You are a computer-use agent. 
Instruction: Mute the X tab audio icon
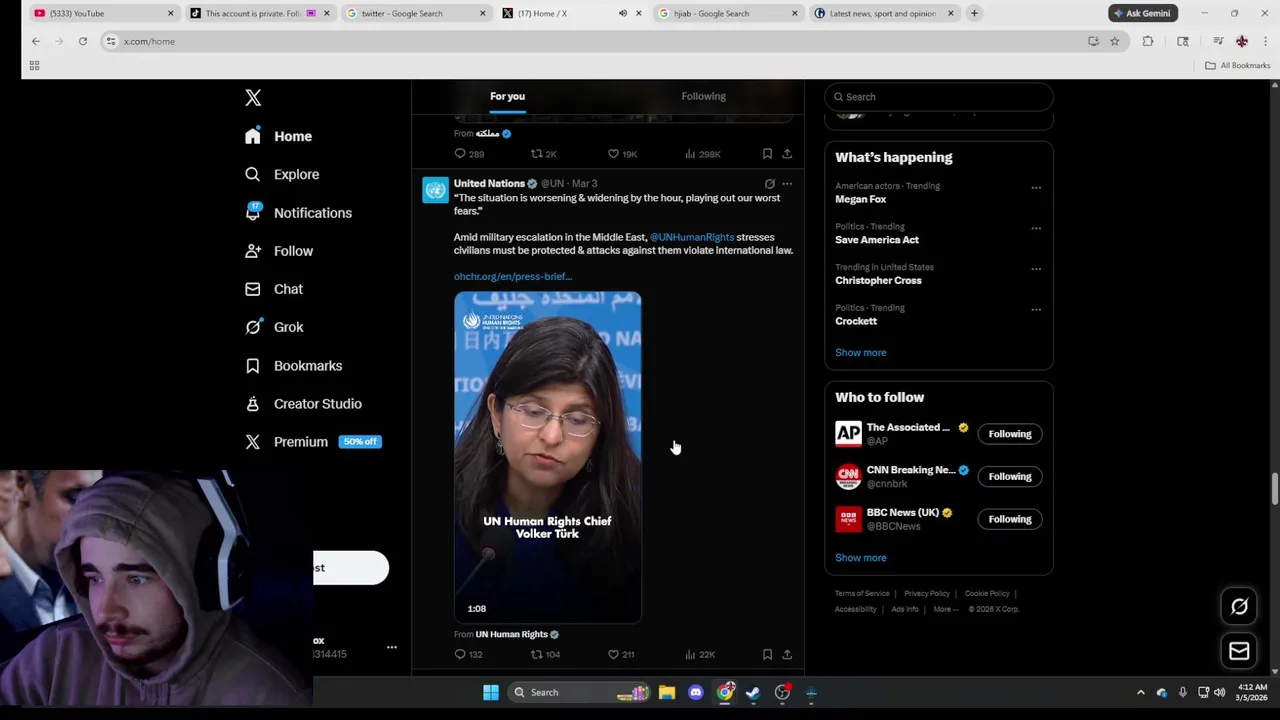[622, 13]
